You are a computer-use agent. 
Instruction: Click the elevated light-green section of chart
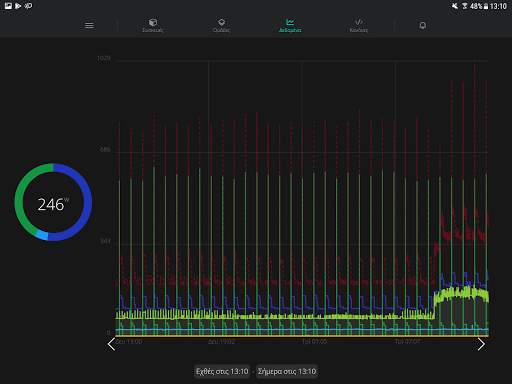461,295
